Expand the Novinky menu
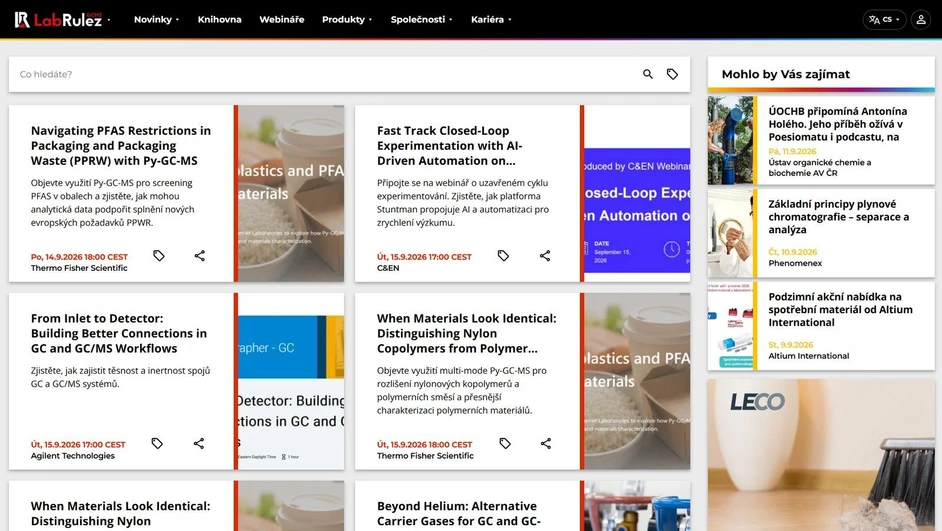 tap(156, 19)
